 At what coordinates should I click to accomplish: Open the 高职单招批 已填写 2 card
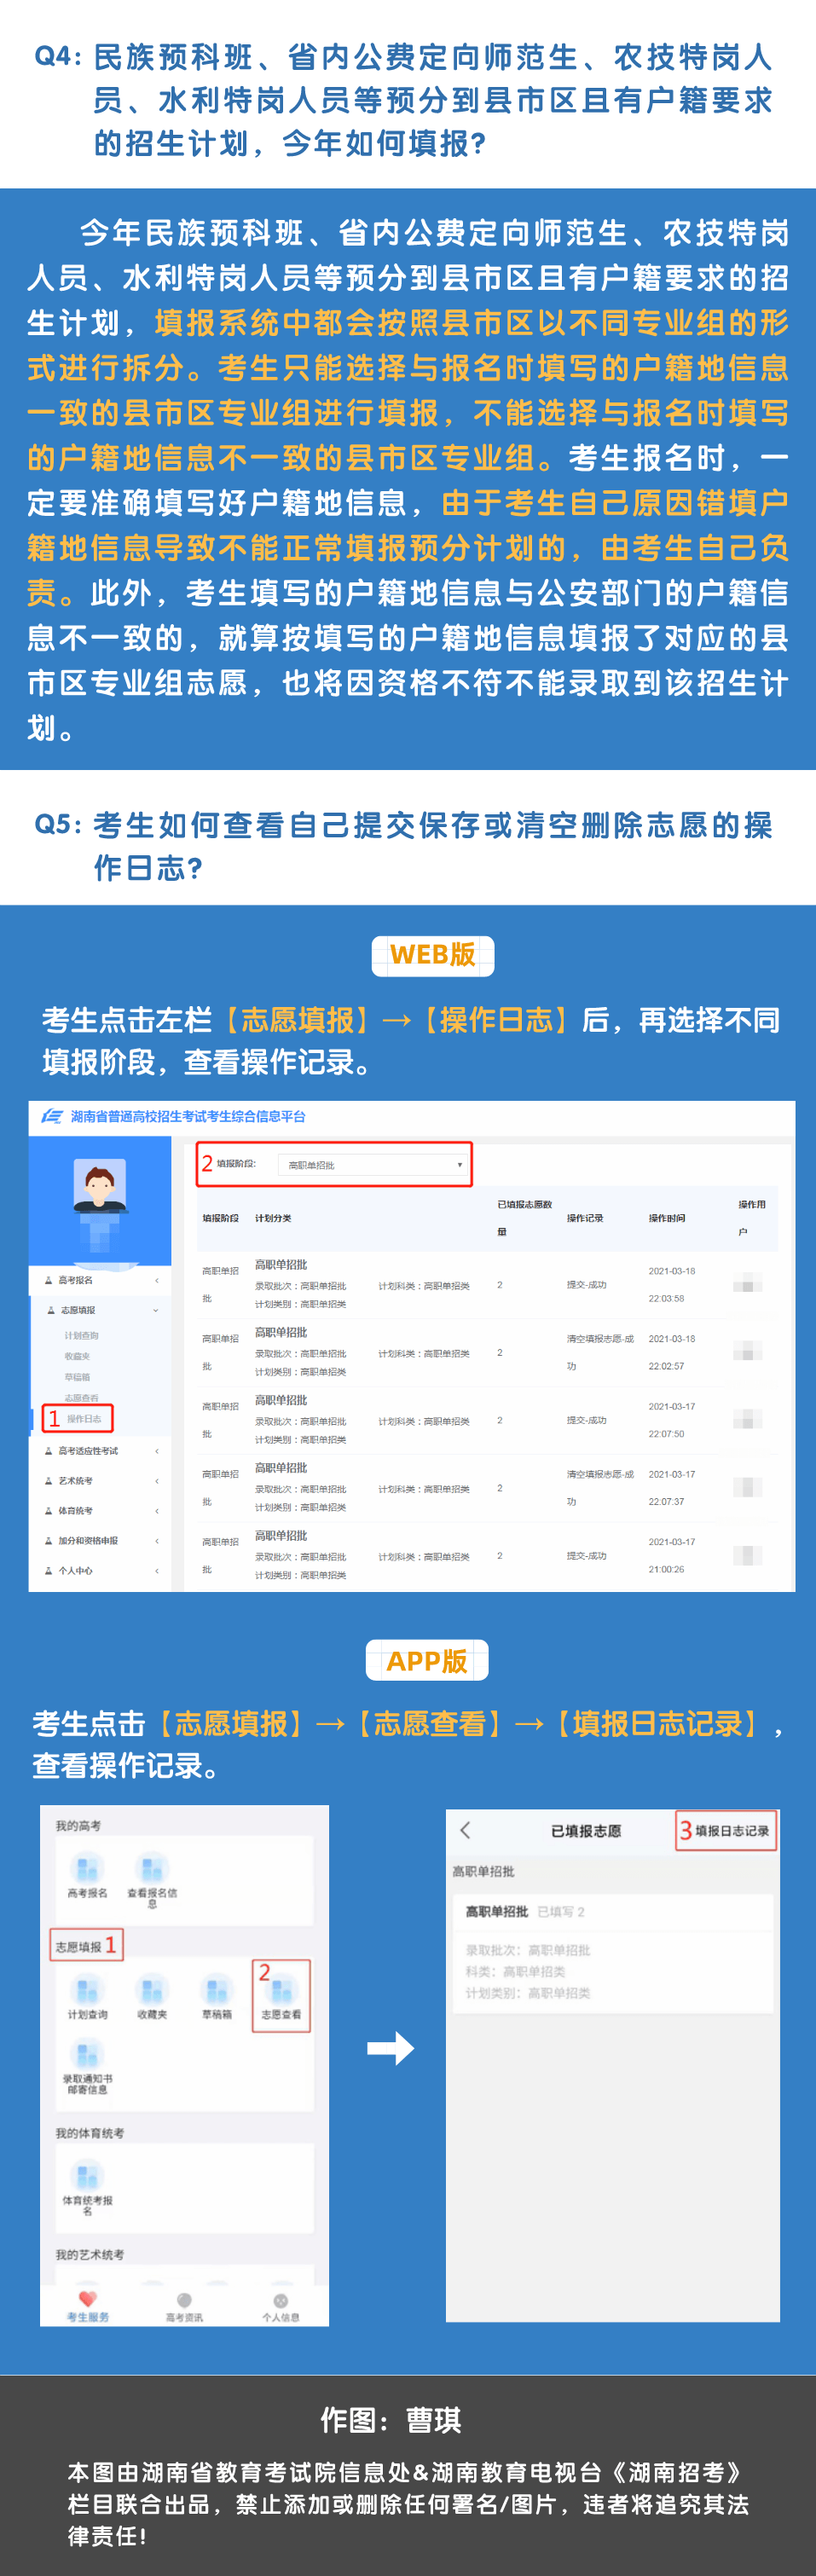(613, 1953)
